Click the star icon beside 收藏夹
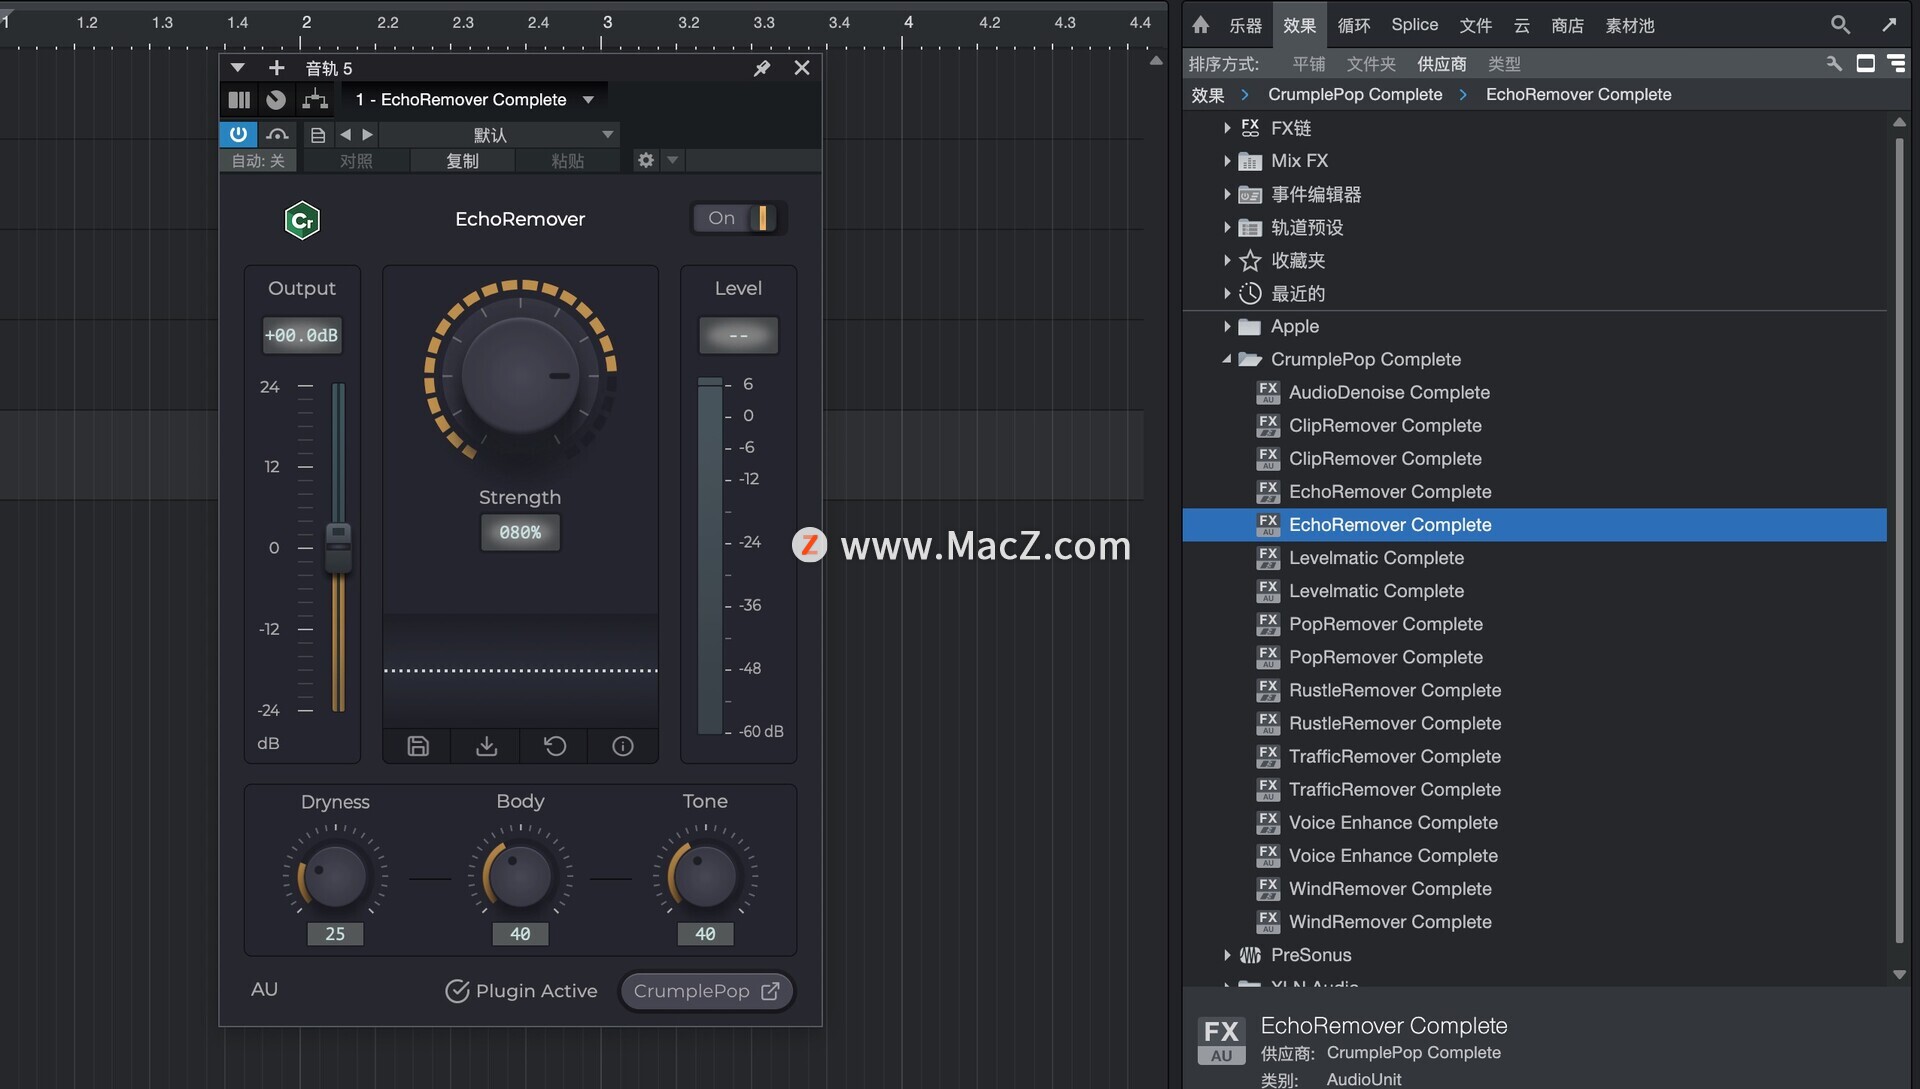The width and height of the screenshot is (1920, 1089). pyautogui.click(x=1250, y=261)
